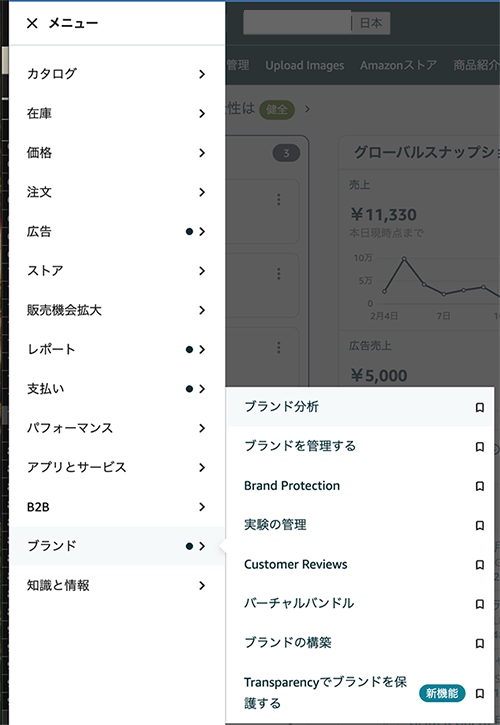Screen dimensions: 500x725
Task: Click the Upload Images tab in the top bar
Action: [x=305, y=66]
